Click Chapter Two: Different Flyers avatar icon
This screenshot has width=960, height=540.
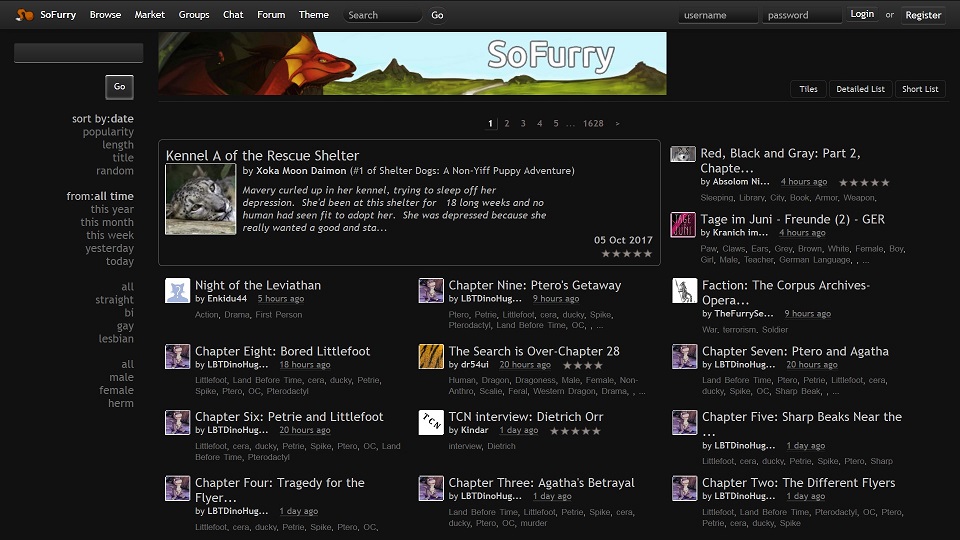coord(684,489)
